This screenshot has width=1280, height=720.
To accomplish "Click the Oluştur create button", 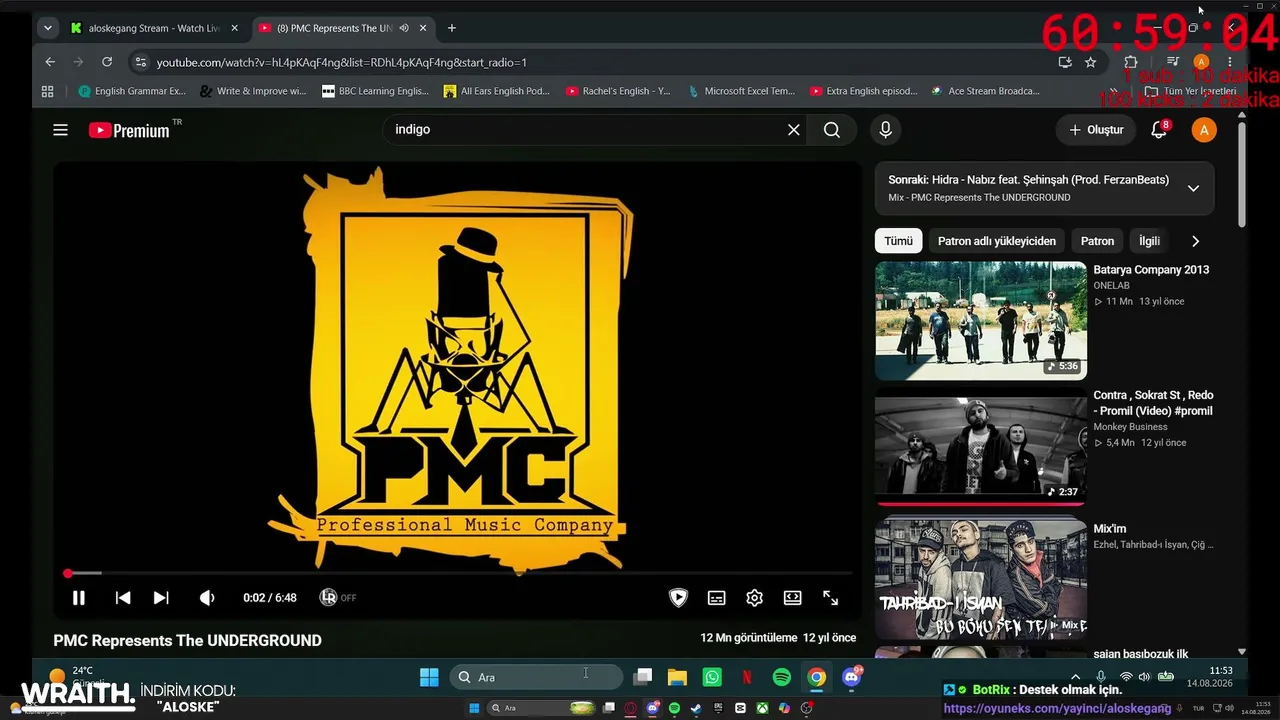I will coord(1096,130).
